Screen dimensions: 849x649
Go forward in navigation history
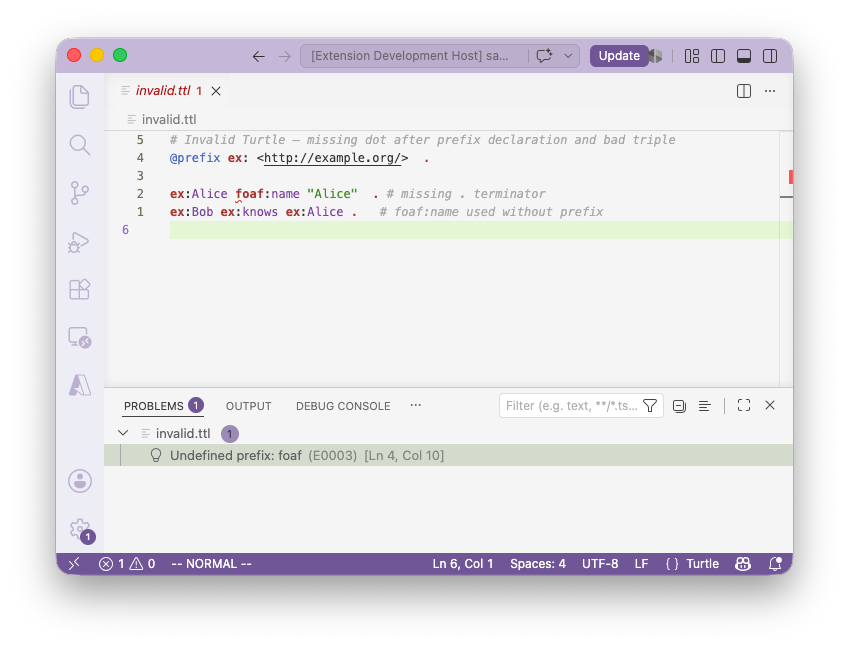point(285,56)
